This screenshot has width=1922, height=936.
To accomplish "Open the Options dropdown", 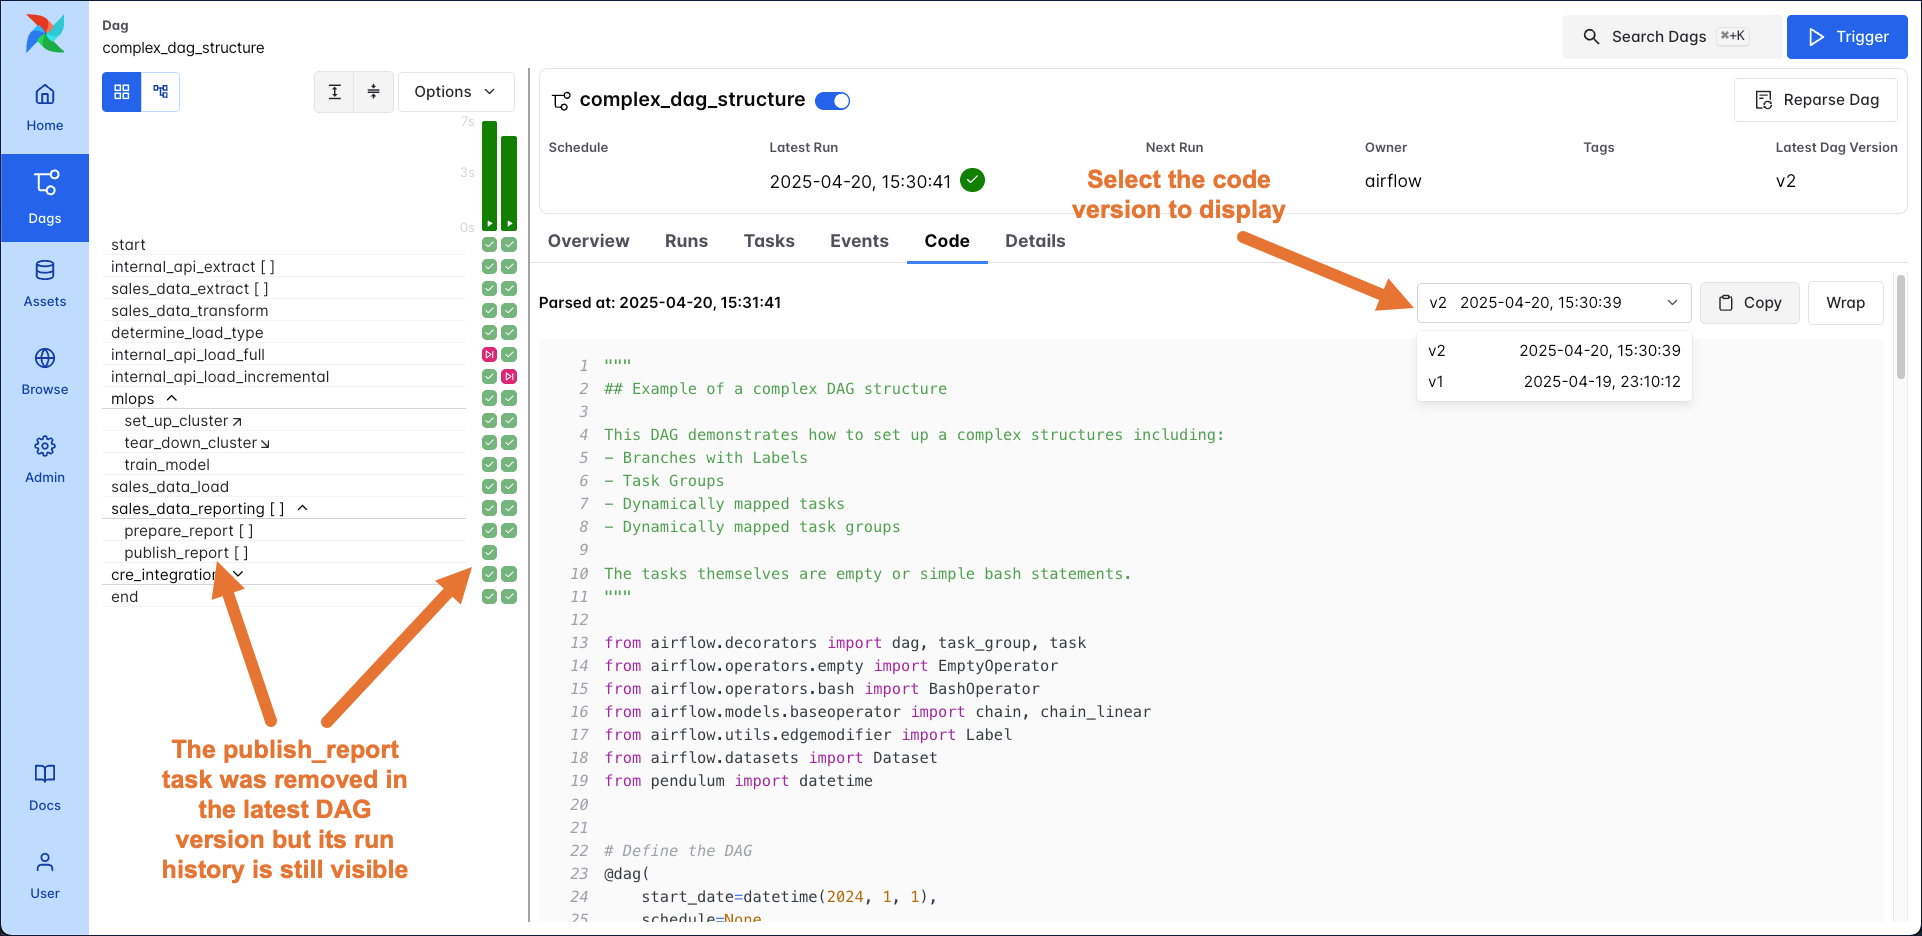I will pyautogui.click(x=456, y=91).
